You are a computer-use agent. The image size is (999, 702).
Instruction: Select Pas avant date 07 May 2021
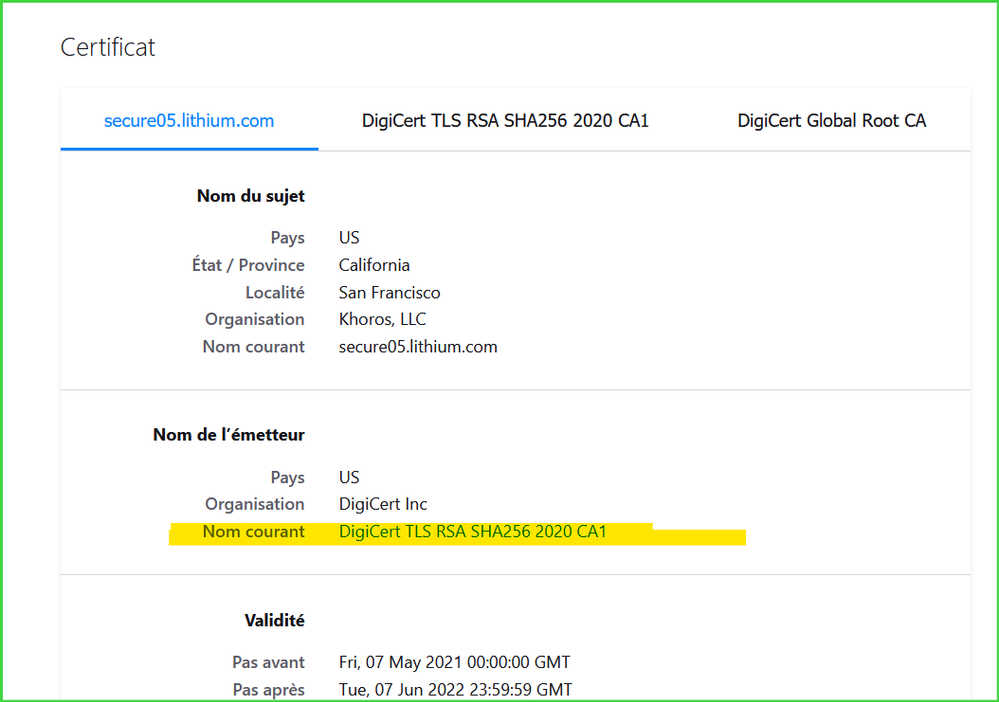pyautogui.click(x=454, y=662)
